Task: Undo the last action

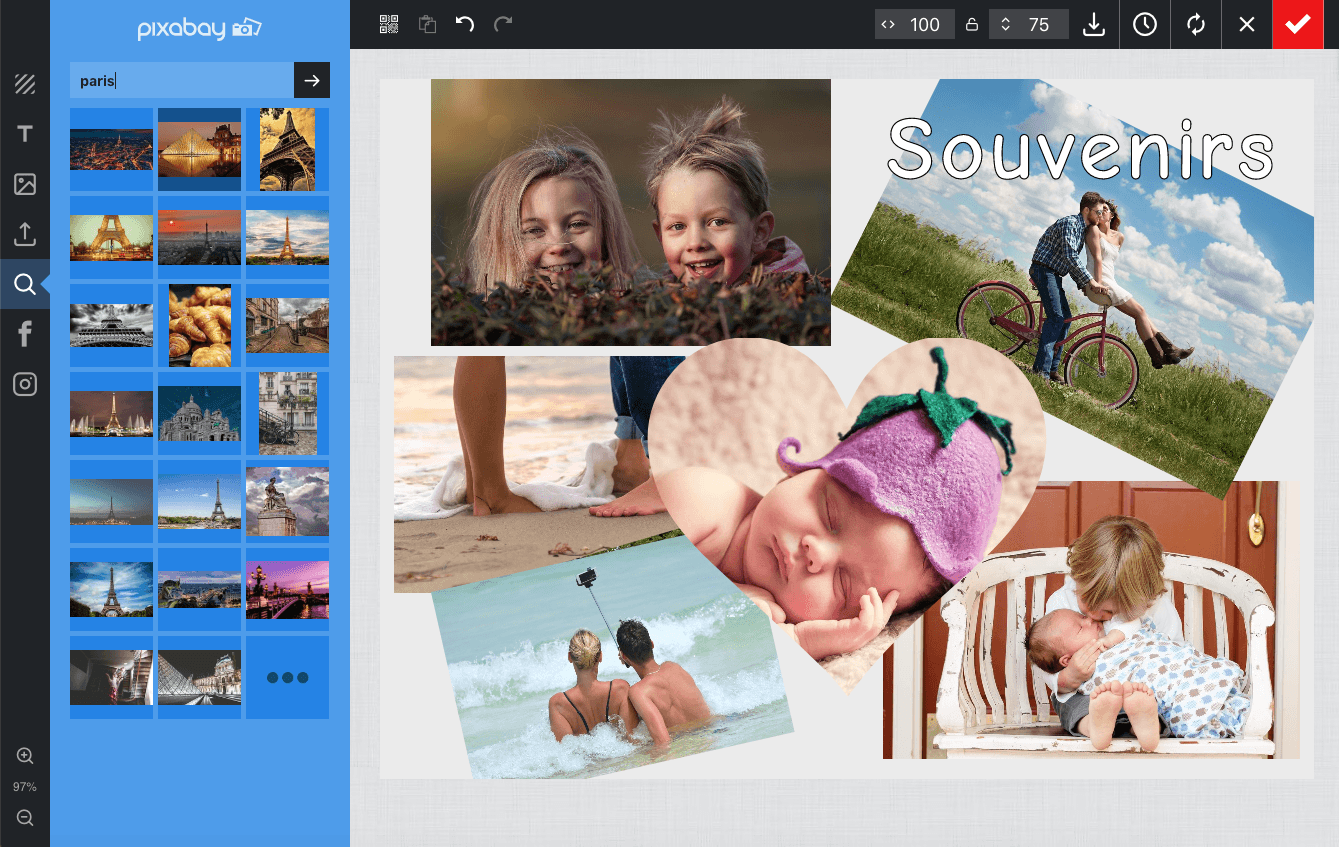Action: [x=465, y=25]
